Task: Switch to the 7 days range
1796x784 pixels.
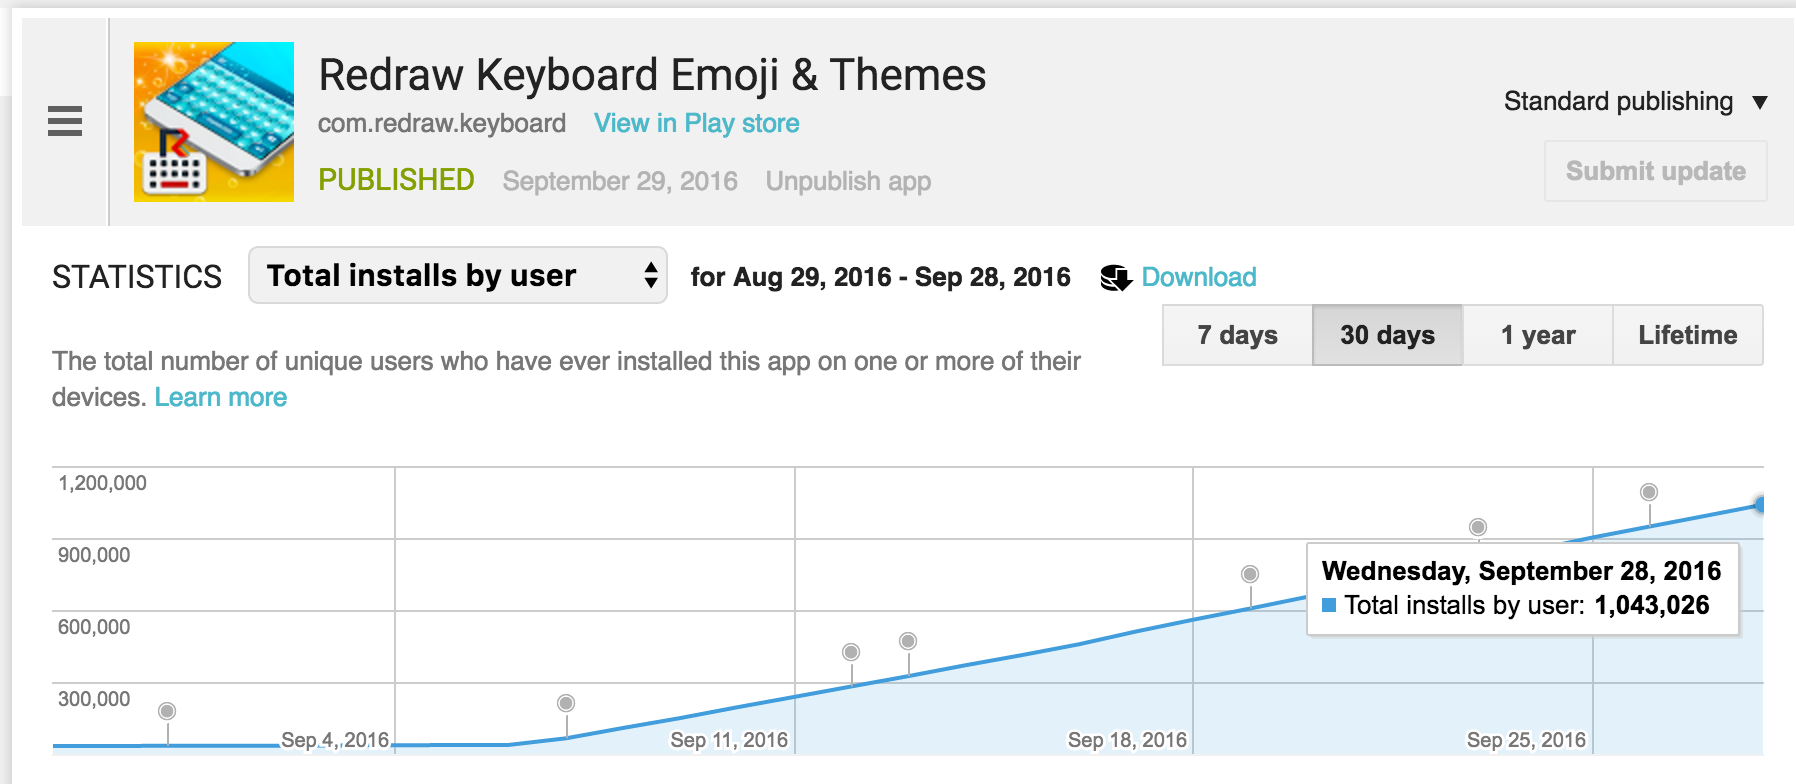Action: [1237, 335]
